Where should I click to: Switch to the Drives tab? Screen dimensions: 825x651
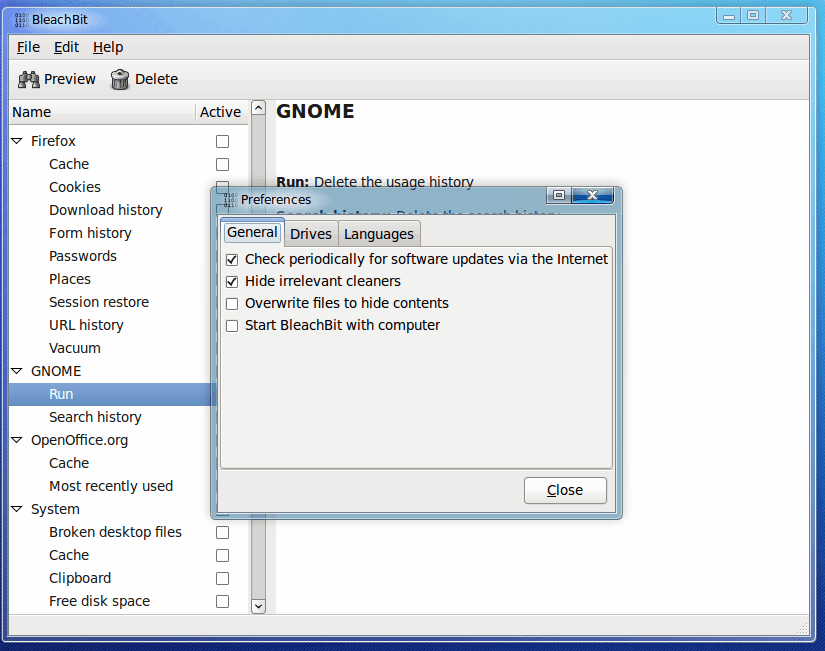pyautogui.click(x=311, y=234)
